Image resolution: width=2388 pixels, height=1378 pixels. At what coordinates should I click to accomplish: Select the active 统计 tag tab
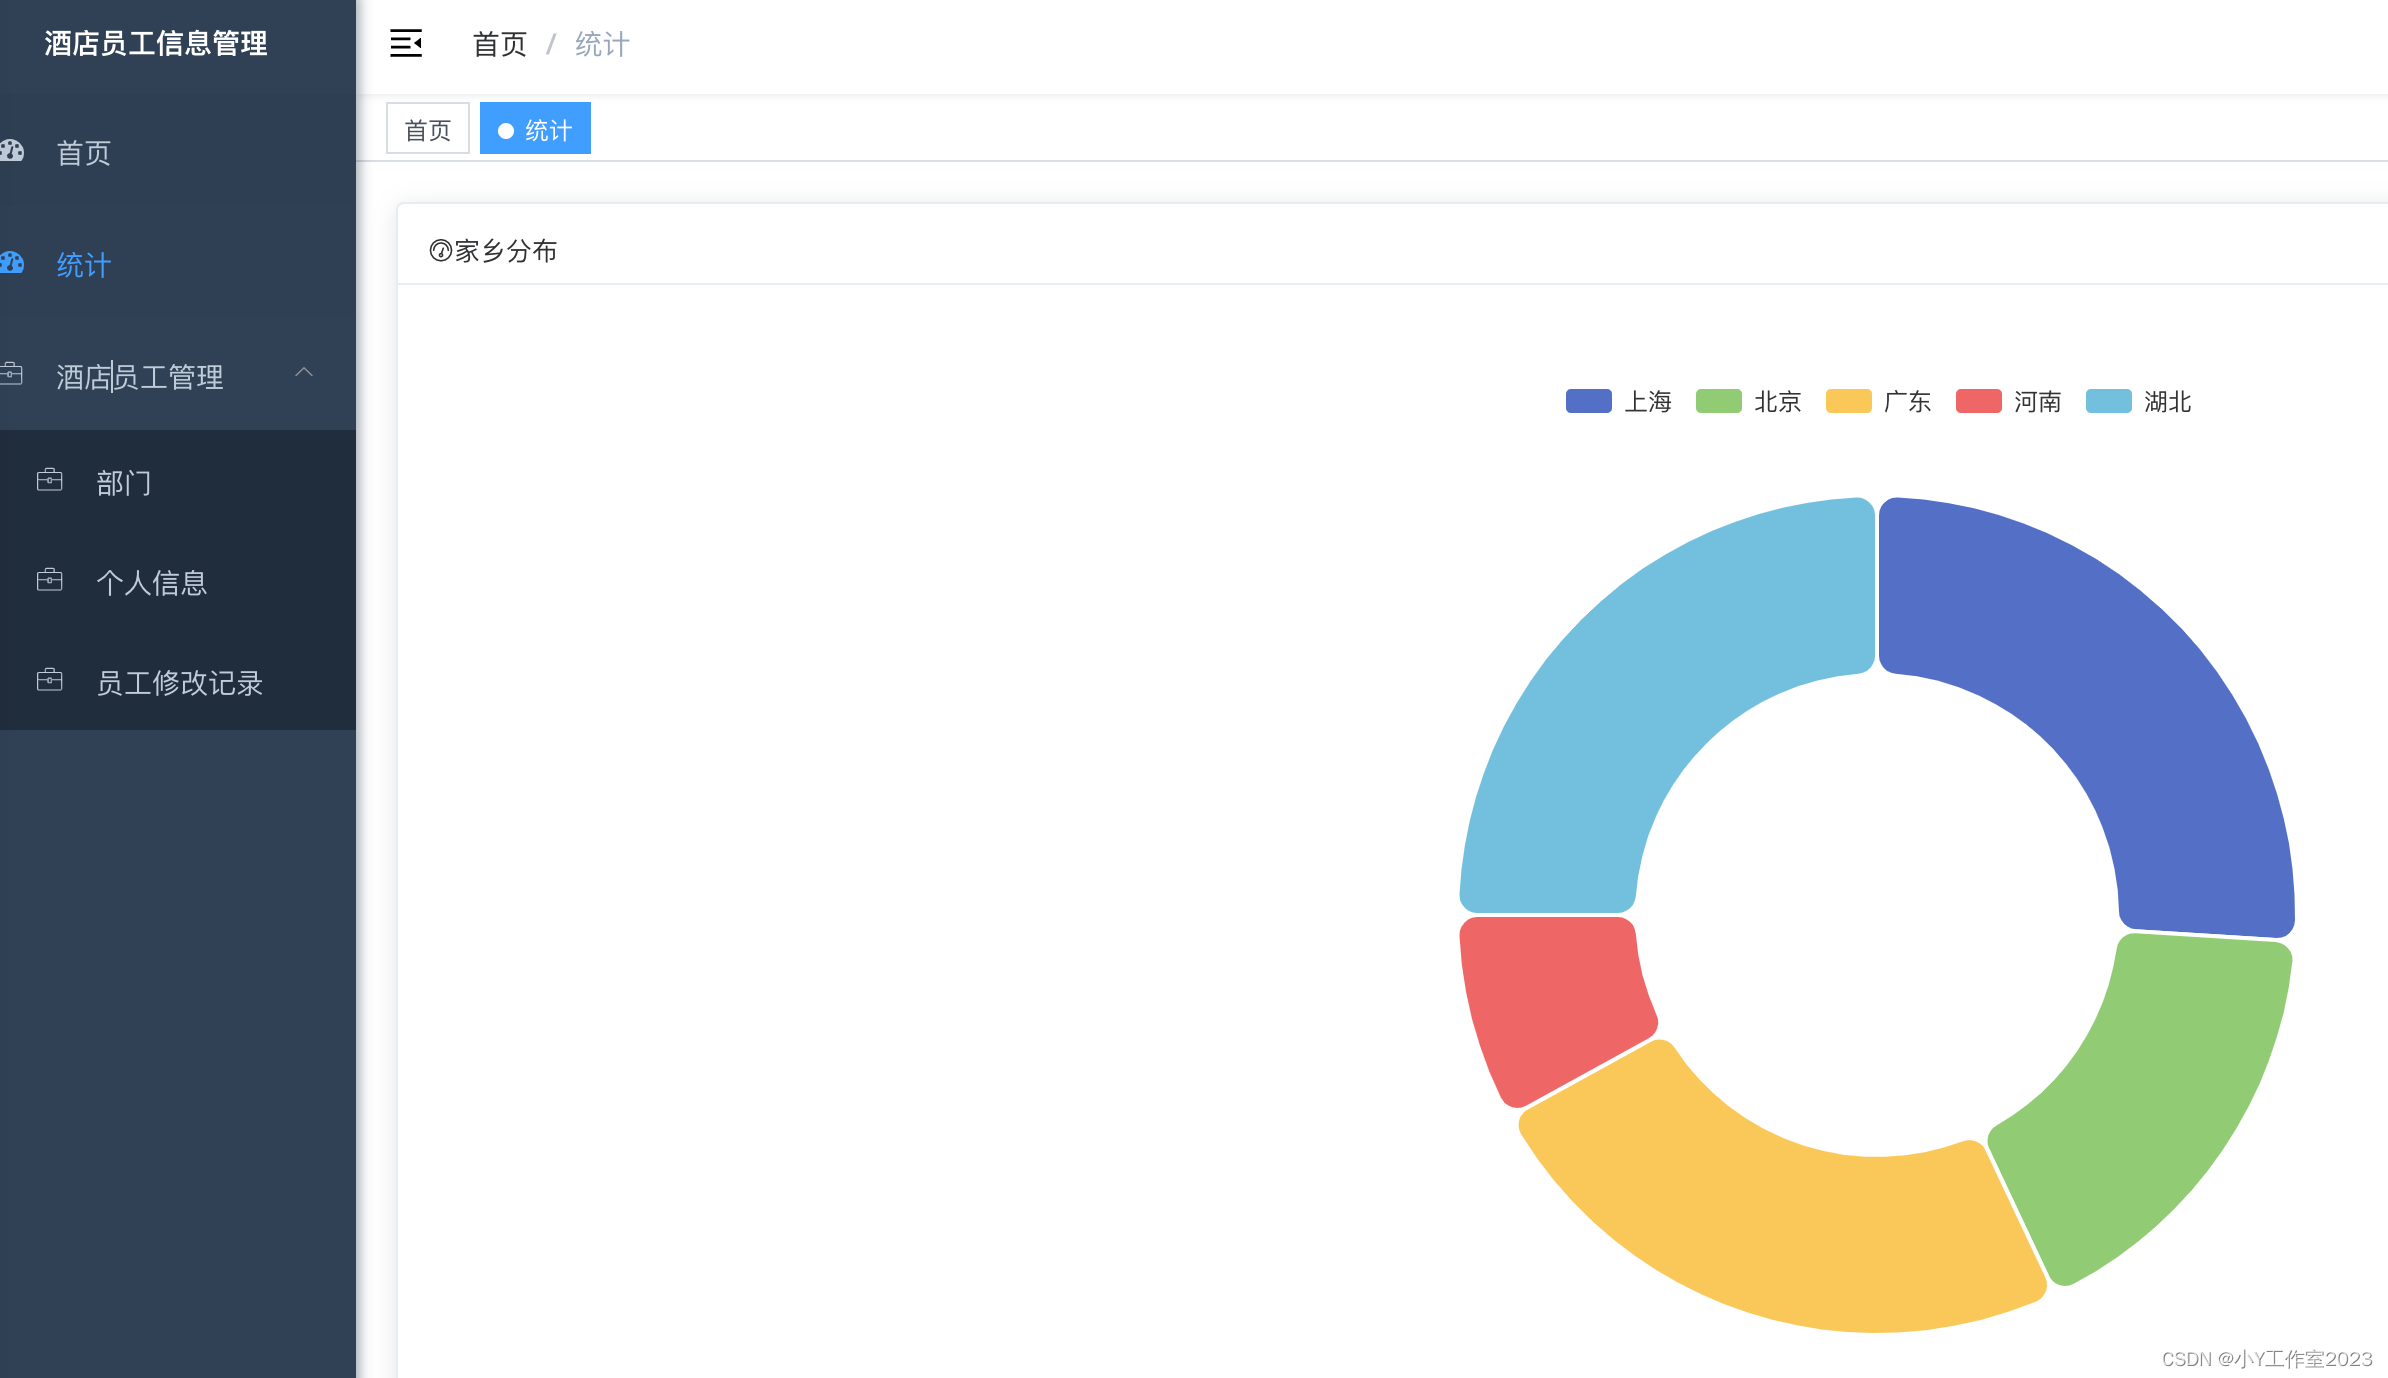click(x=536, y=129)
